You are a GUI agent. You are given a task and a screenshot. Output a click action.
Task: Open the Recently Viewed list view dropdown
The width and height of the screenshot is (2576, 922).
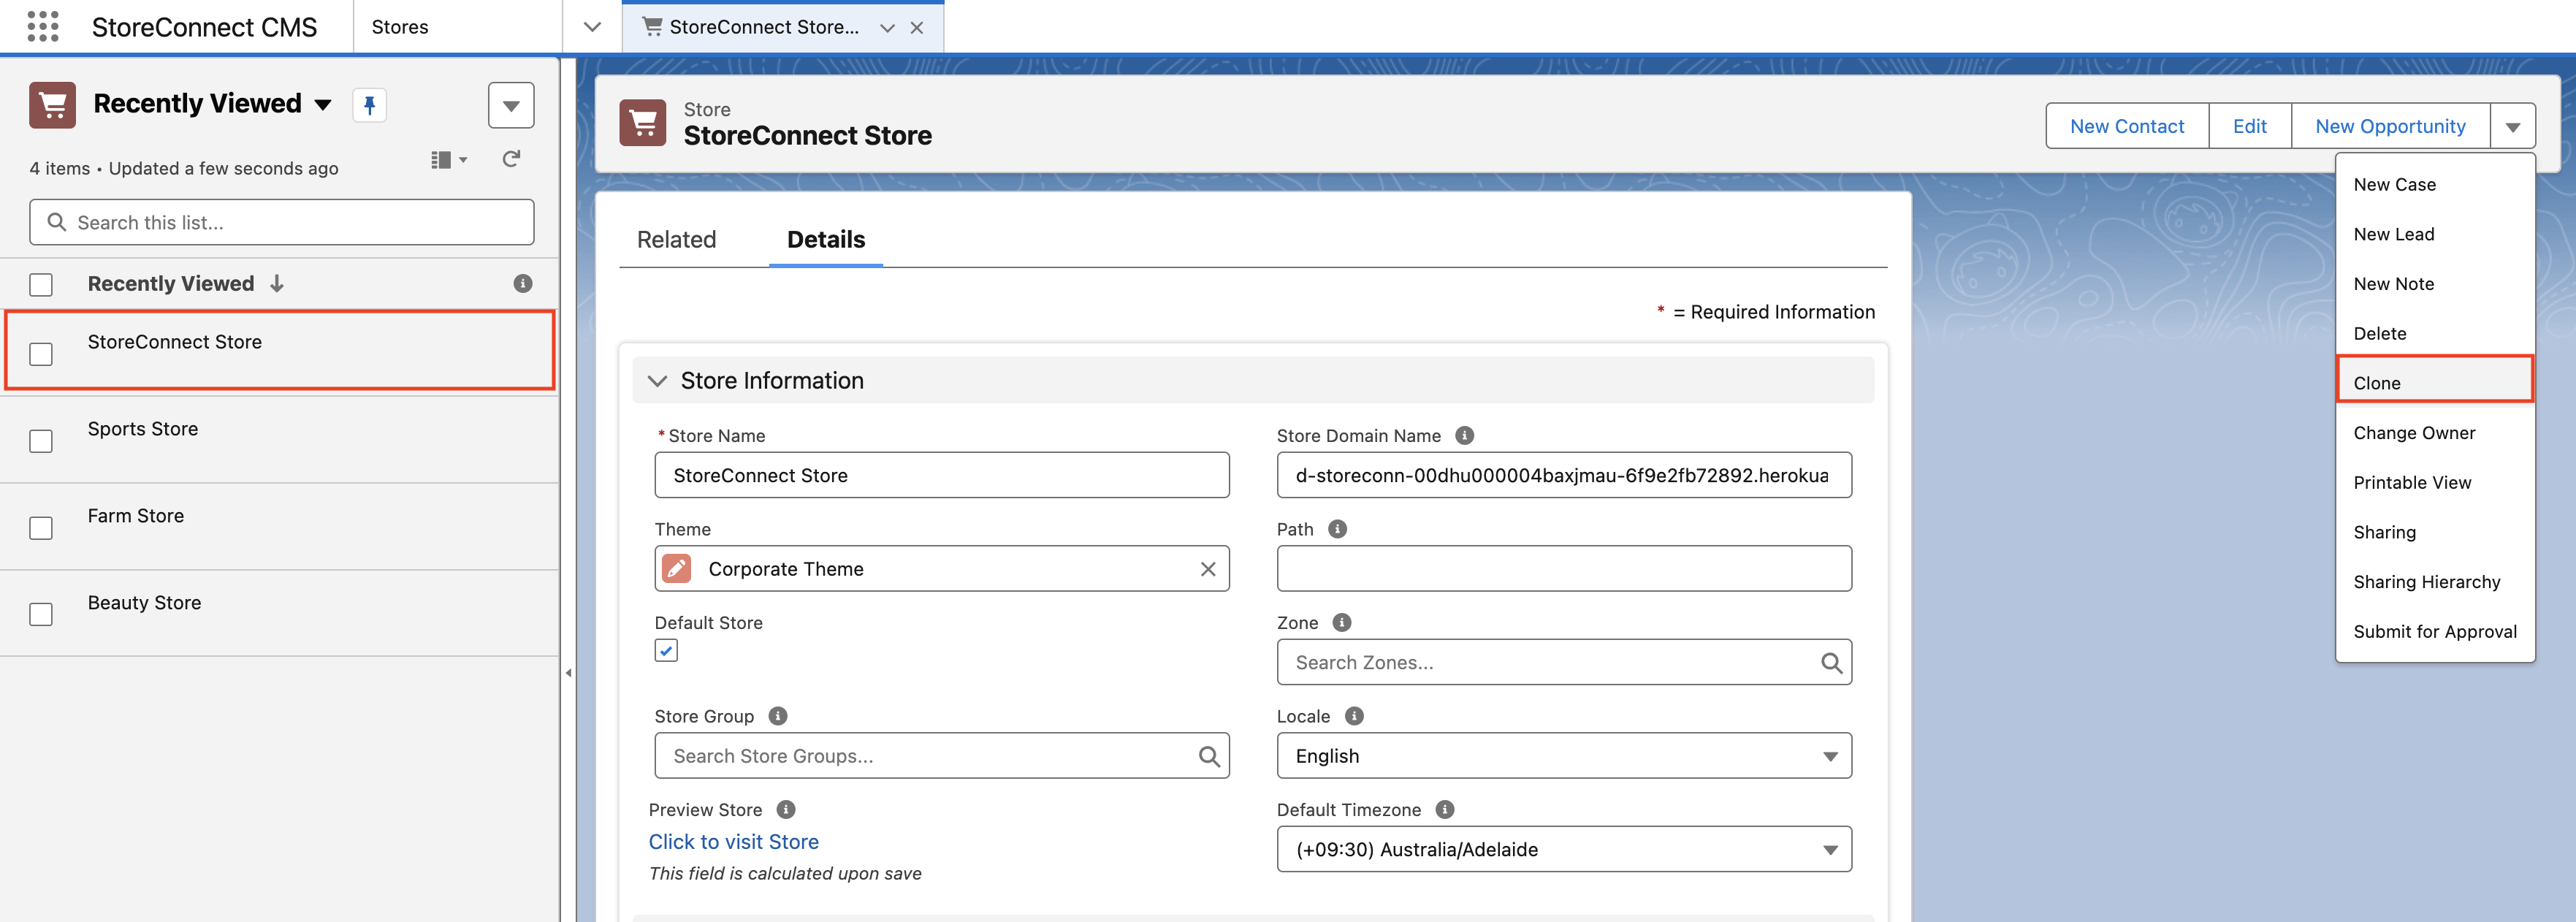click(323, 105)
